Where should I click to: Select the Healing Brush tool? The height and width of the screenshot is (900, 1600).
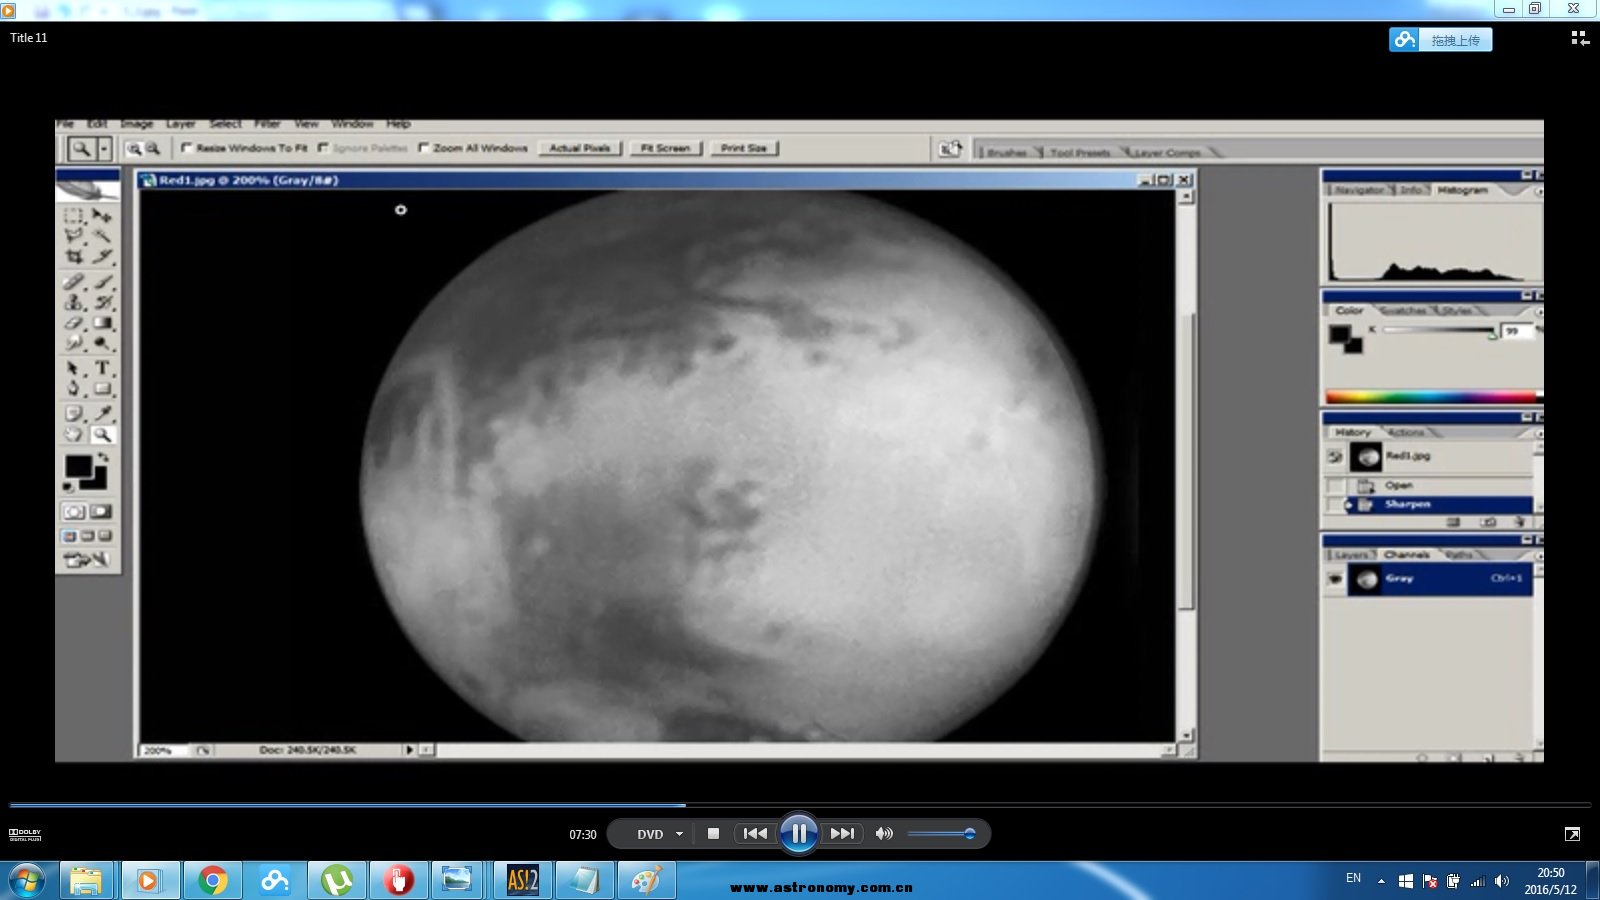click(x=74, y=282)
